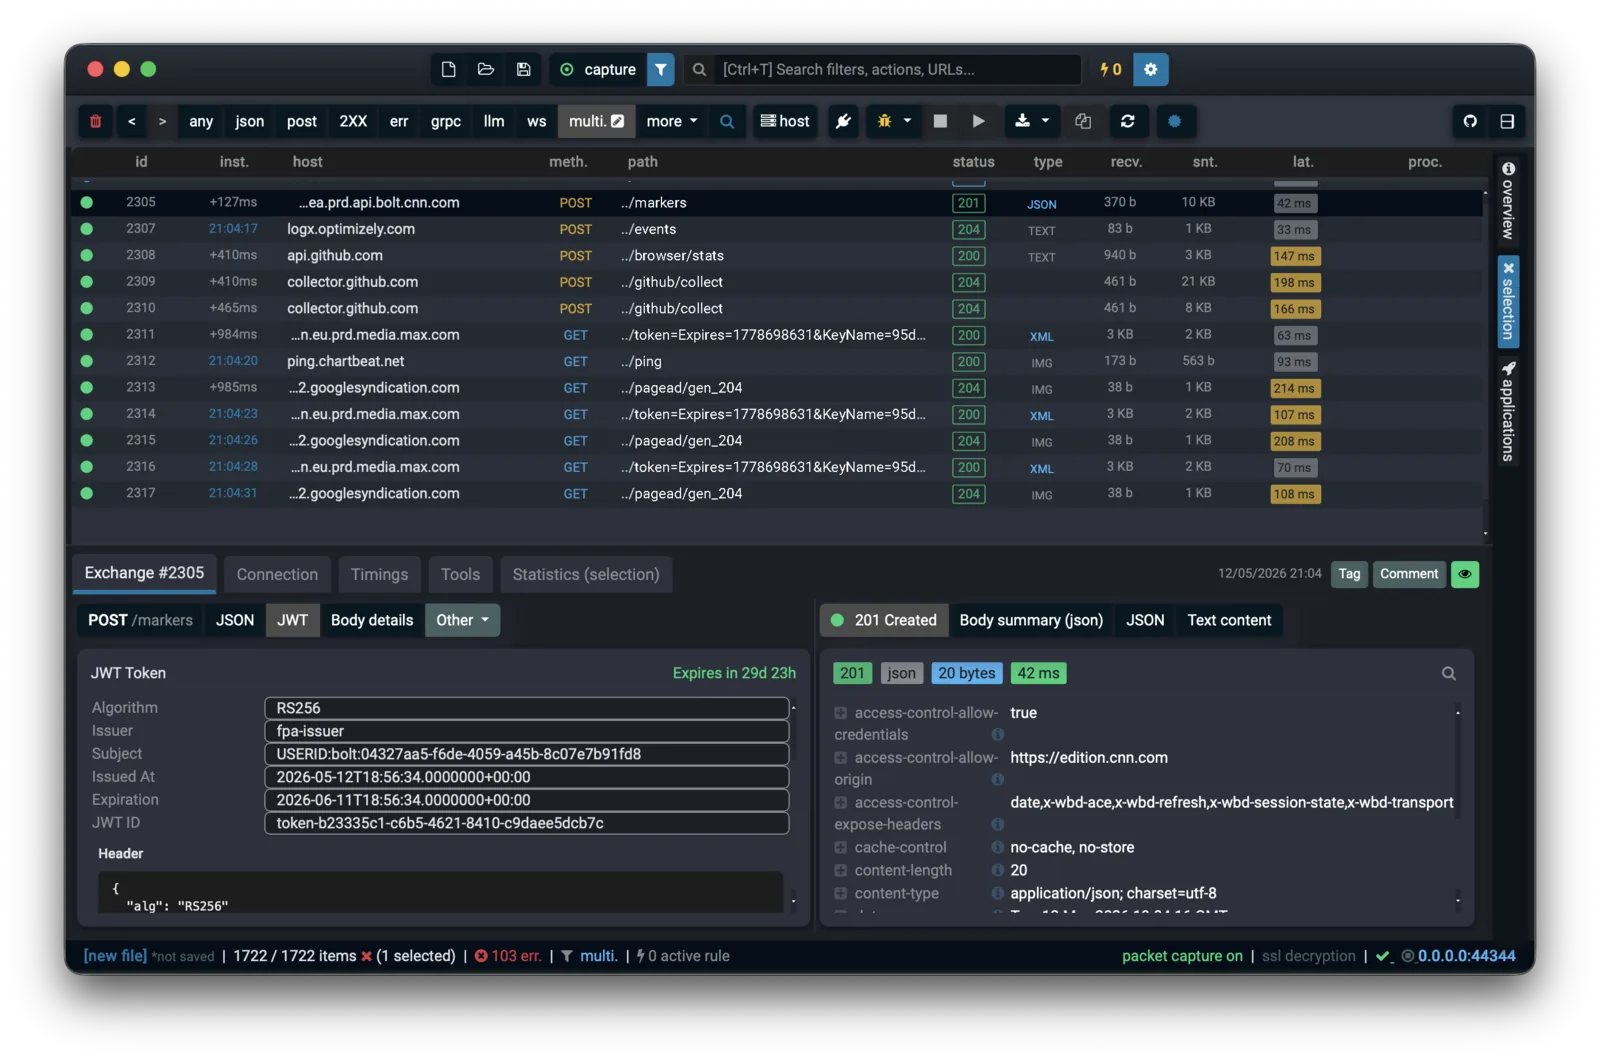Select row 2308 api.github.com
This screenshot has width=1600, height=1060.
coord(777,256)
